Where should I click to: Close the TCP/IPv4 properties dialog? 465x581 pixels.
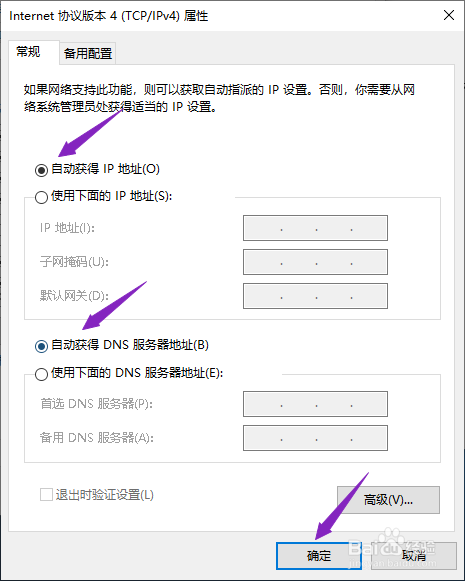tap(449, 15)
